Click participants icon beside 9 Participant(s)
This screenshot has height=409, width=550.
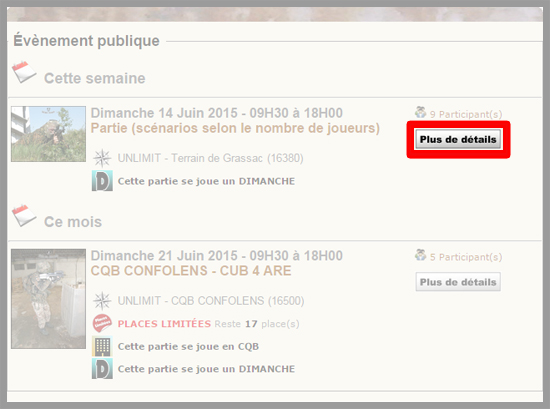(420, 112)
